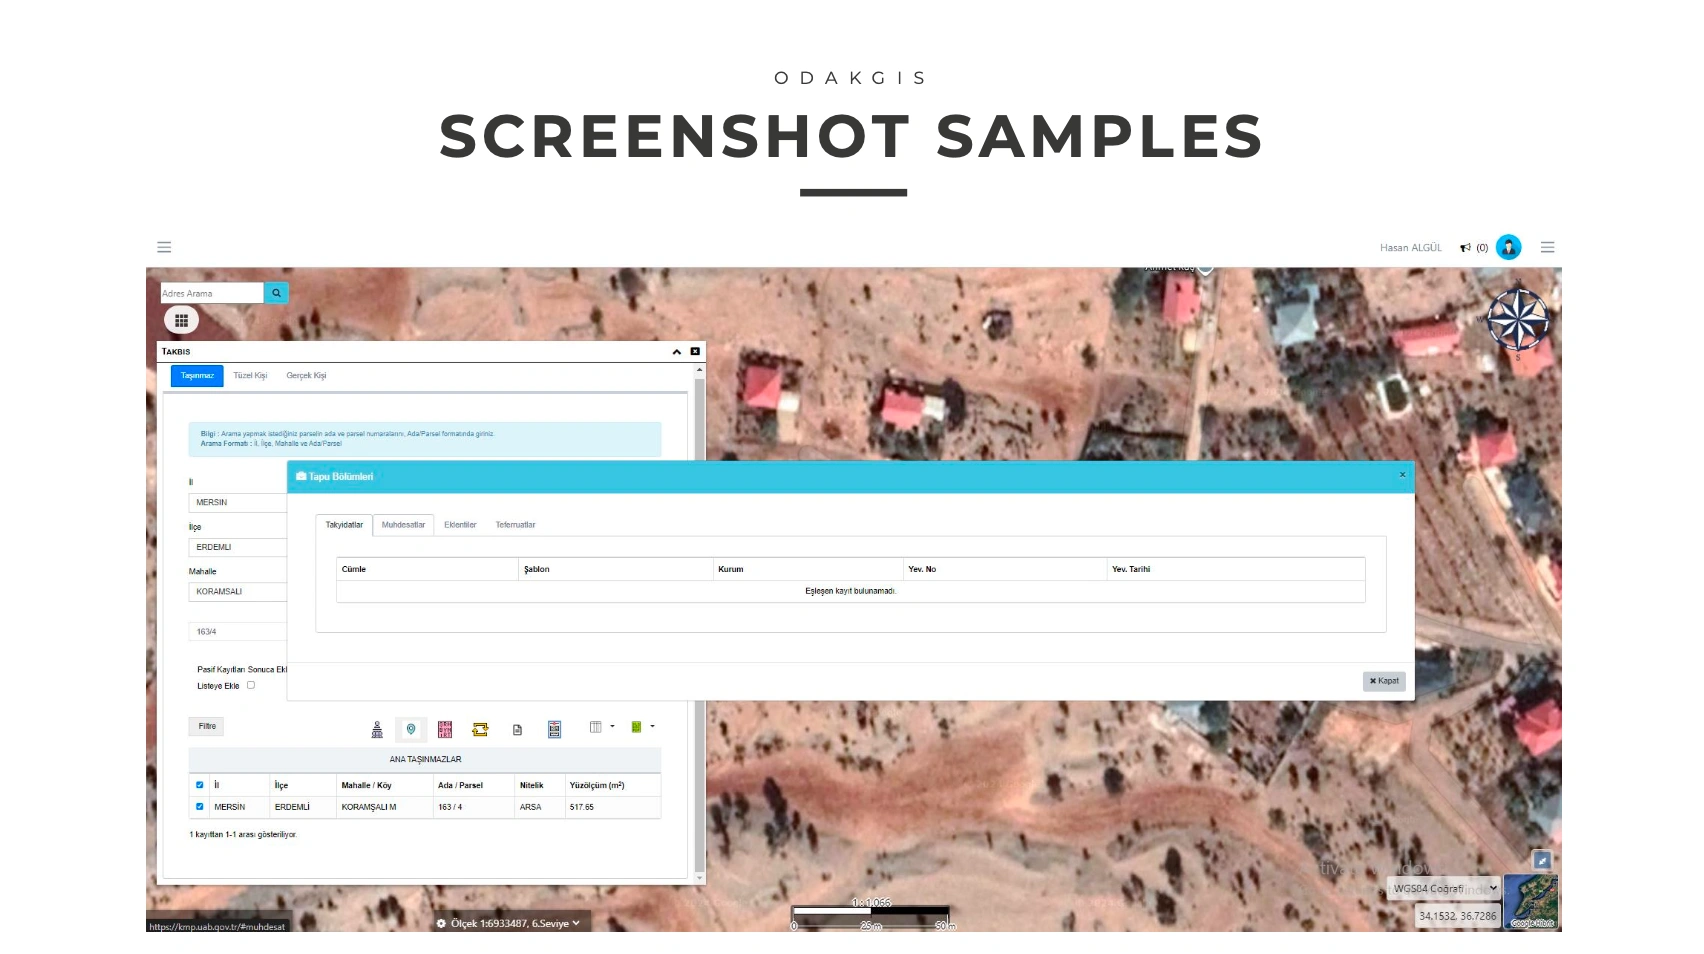Click the map pin locate icon

[411, 729]
